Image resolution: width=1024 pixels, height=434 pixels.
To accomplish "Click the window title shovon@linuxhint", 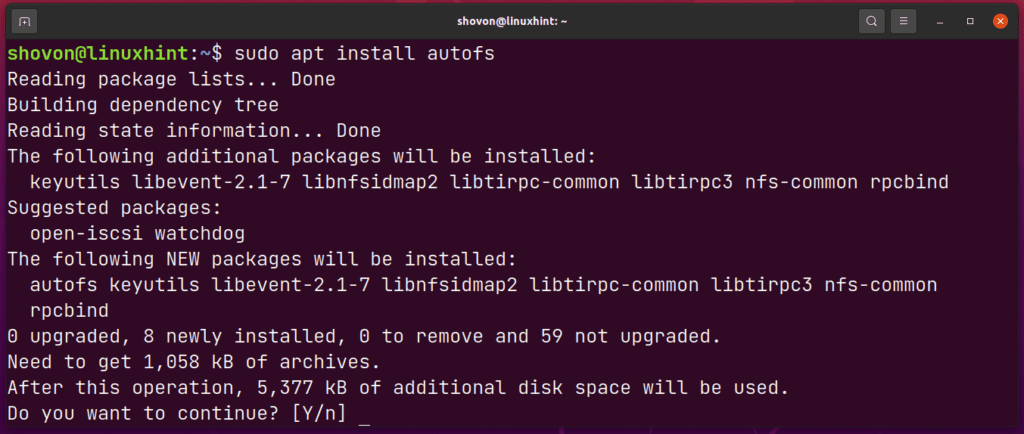I will [511, 20].
